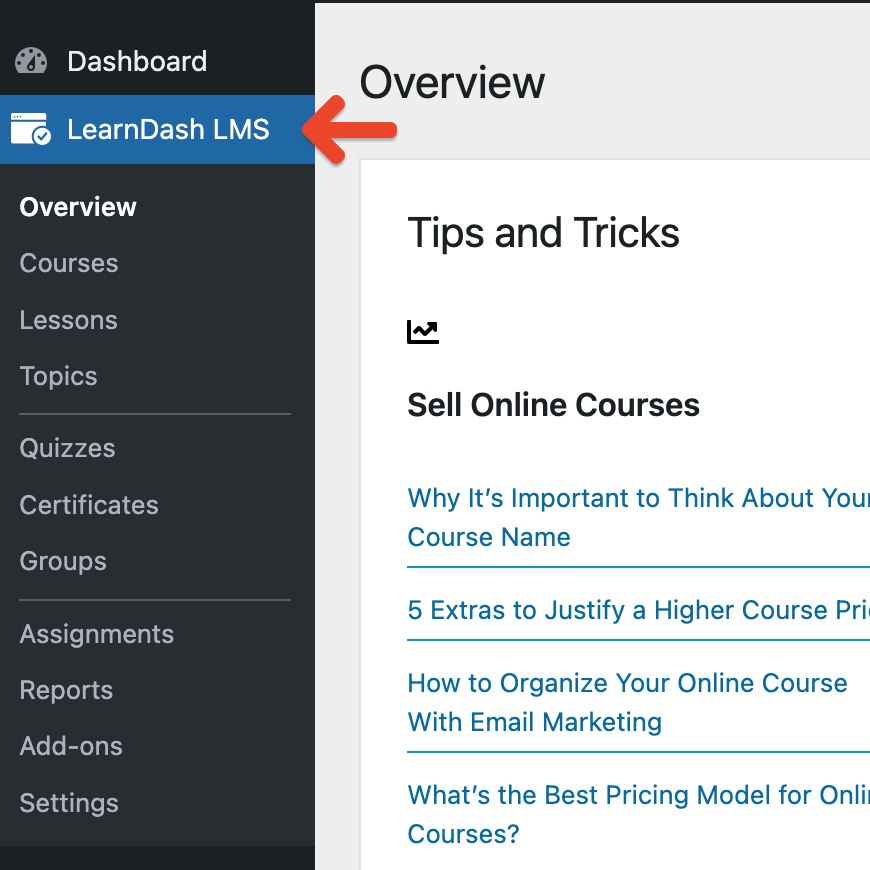Select LearnDash LMS in sidebar
The width and height of the screenshot is (870, 870).
(168, 129)
